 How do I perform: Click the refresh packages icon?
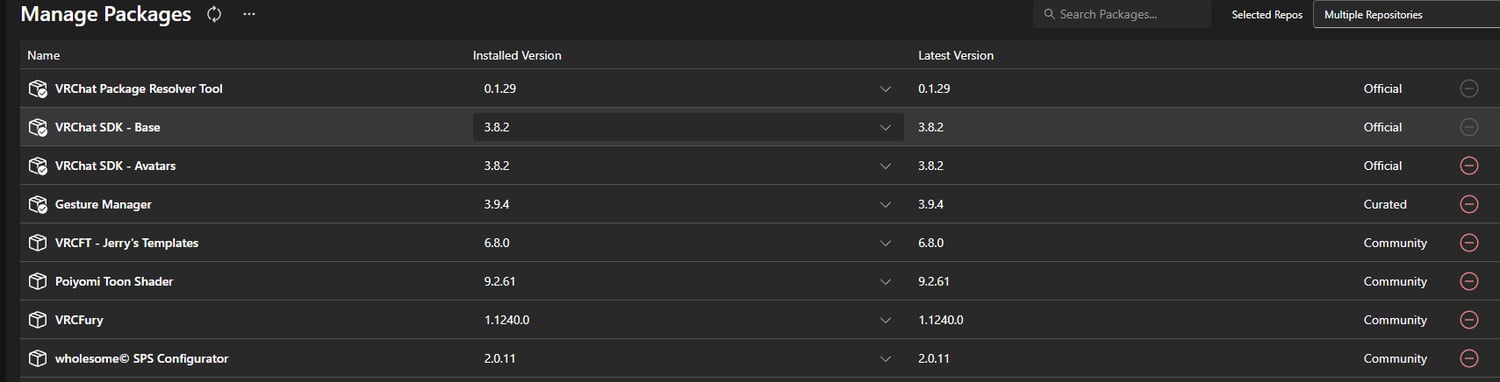[x=214, y=14]
